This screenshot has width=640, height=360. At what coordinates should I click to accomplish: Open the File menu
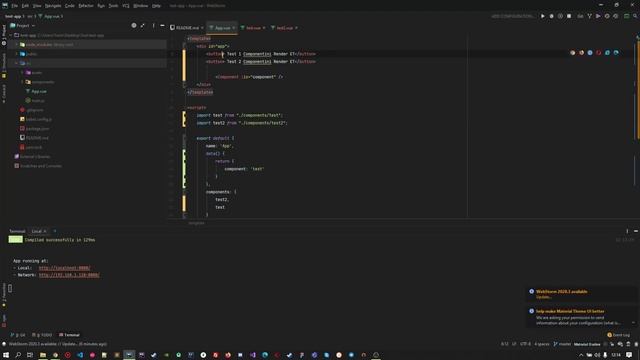[x=15, y=6]
